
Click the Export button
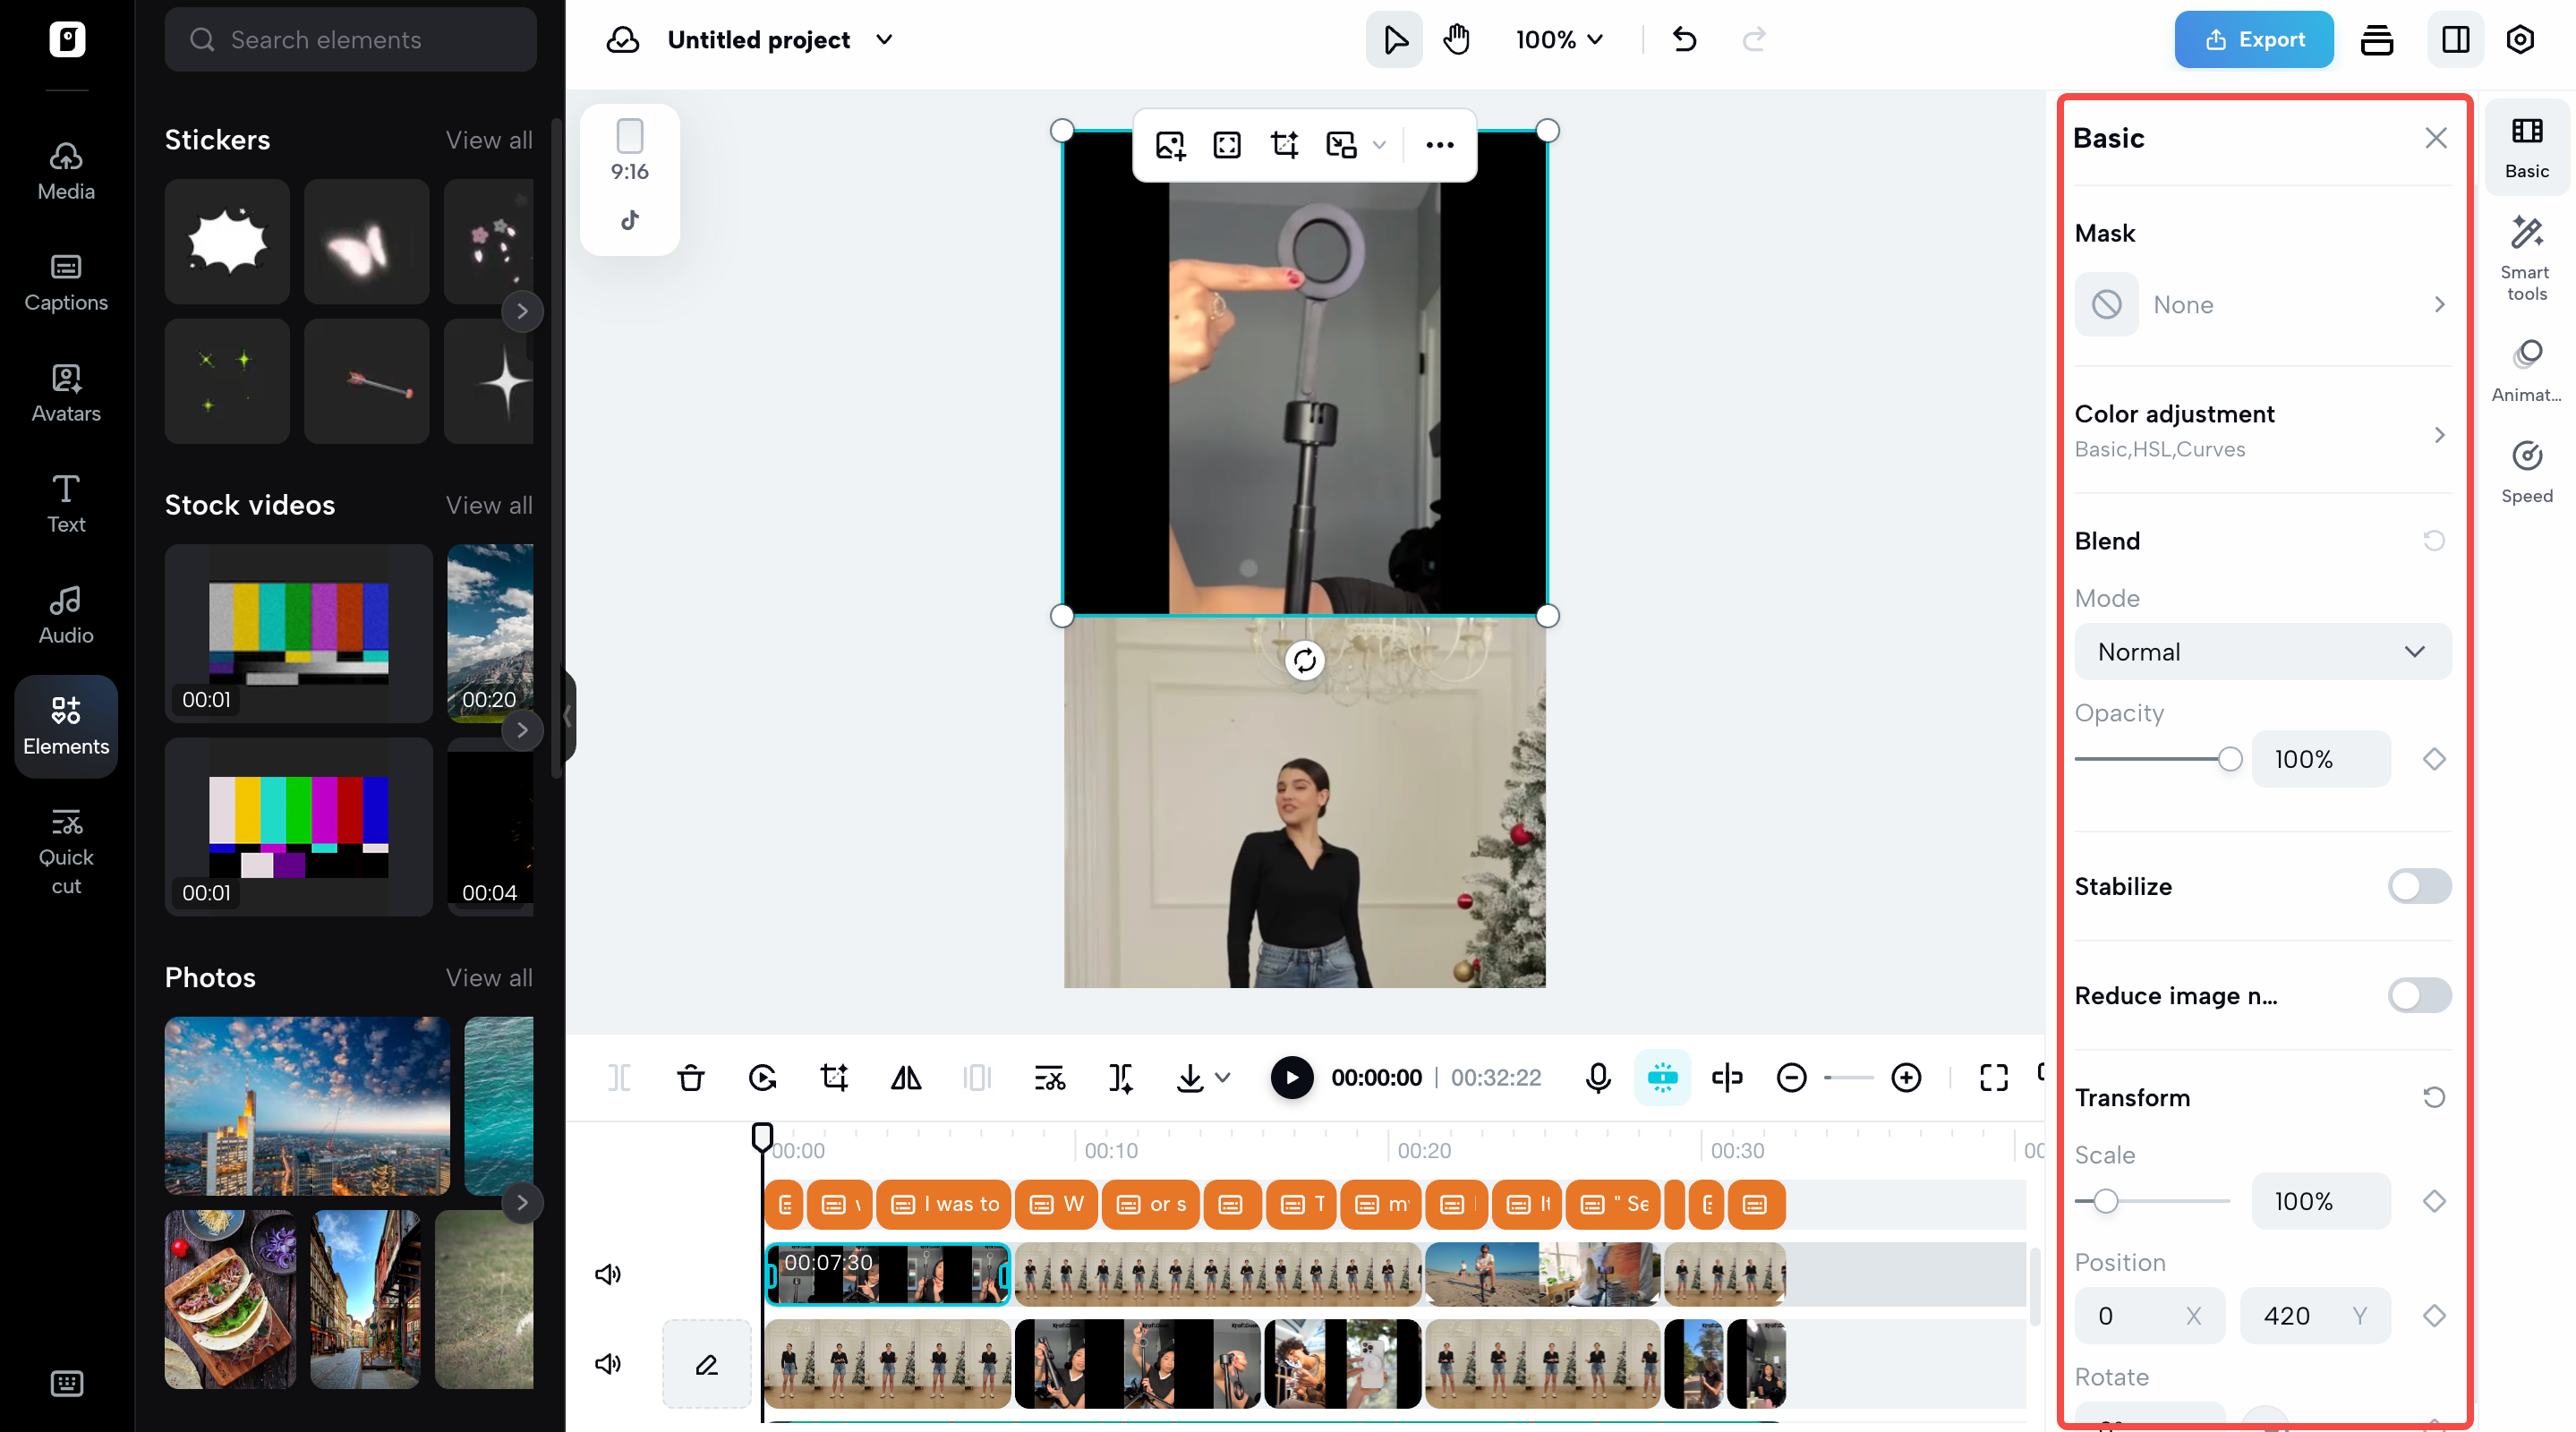click(x=2253, y=39)
